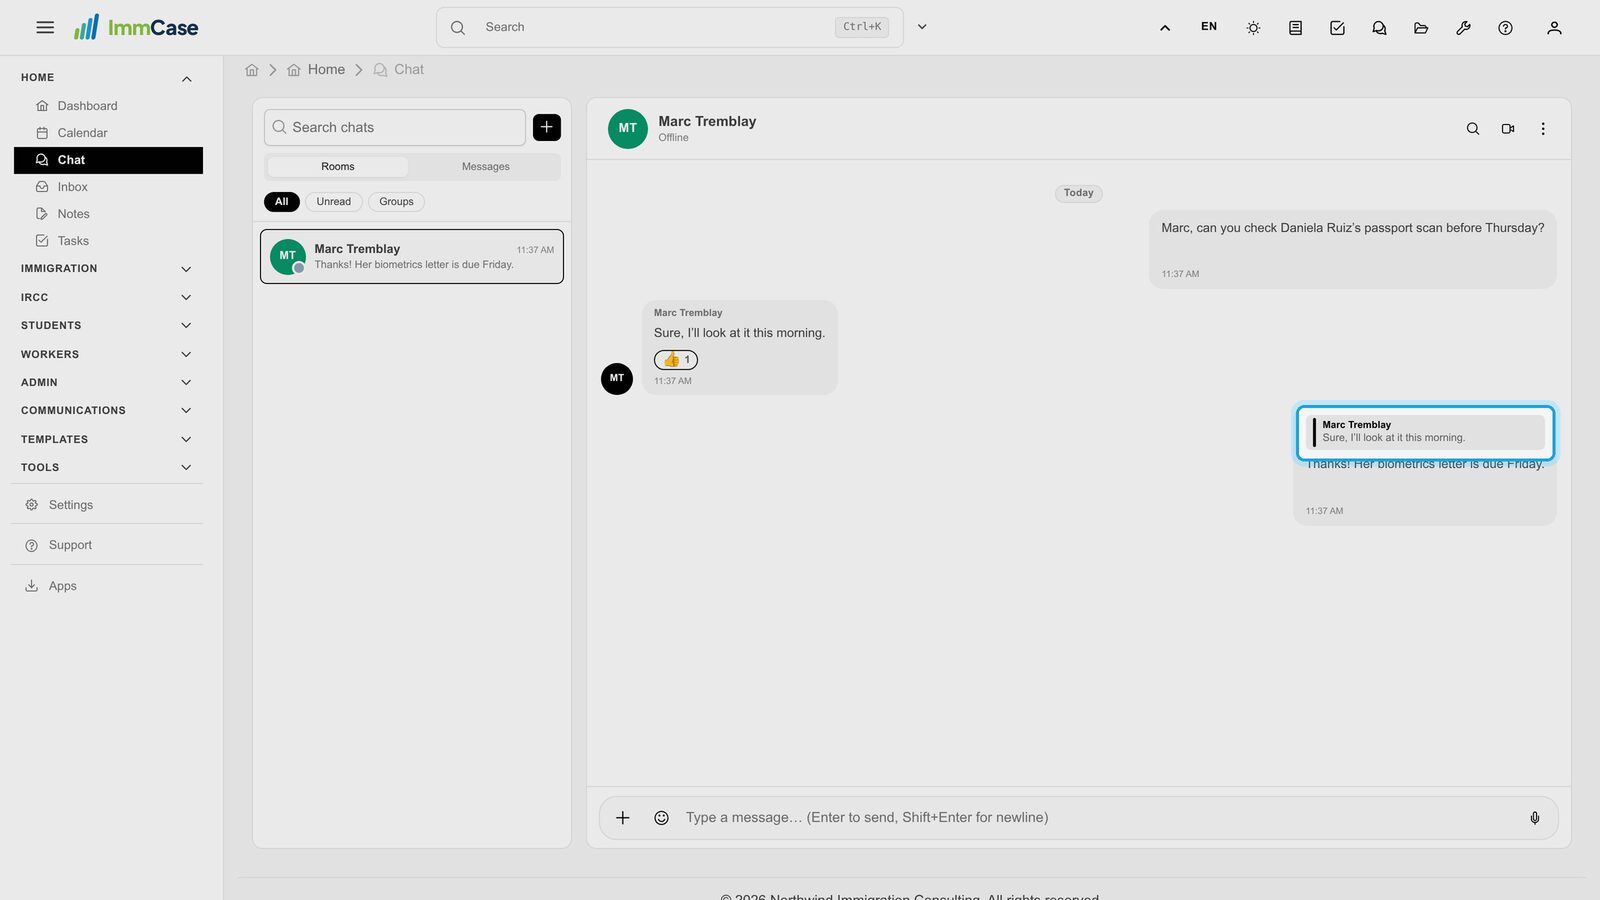
Task: Click Home breadcrumb link
Action: click(316, 69)
